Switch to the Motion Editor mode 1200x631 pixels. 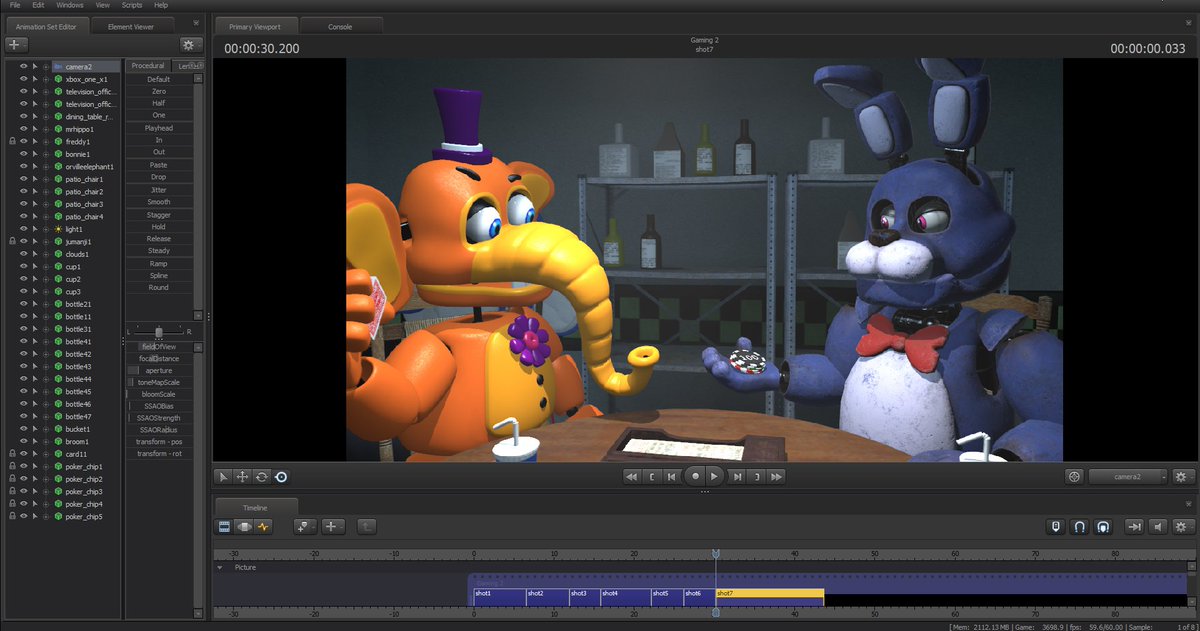point(244,526)
